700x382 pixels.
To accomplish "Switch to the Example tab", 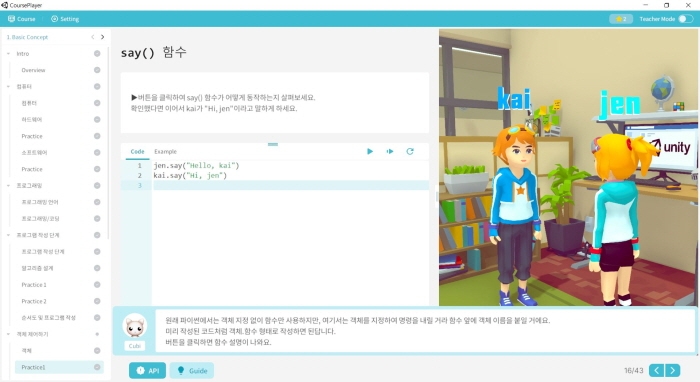I will (165, 152).
